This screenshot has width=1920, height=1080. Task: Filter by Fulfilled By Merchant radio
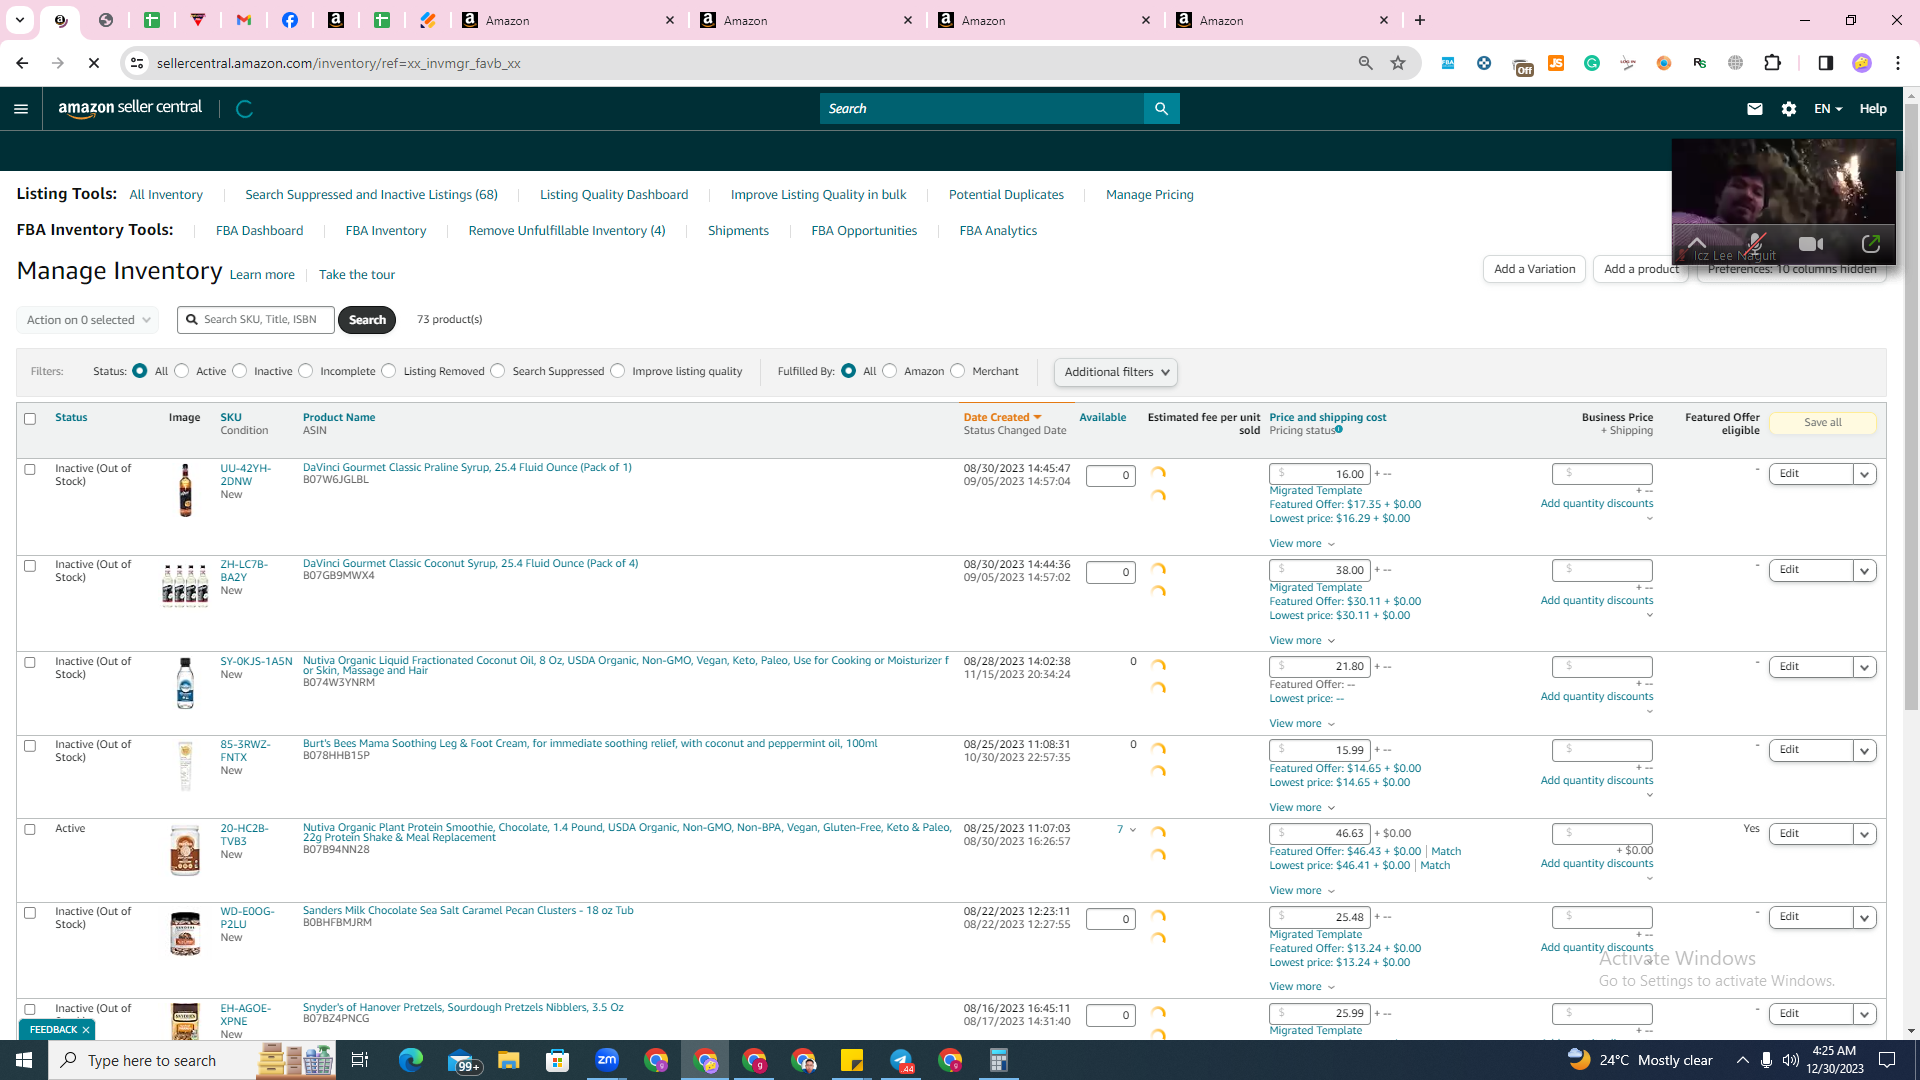click(958, 371)
